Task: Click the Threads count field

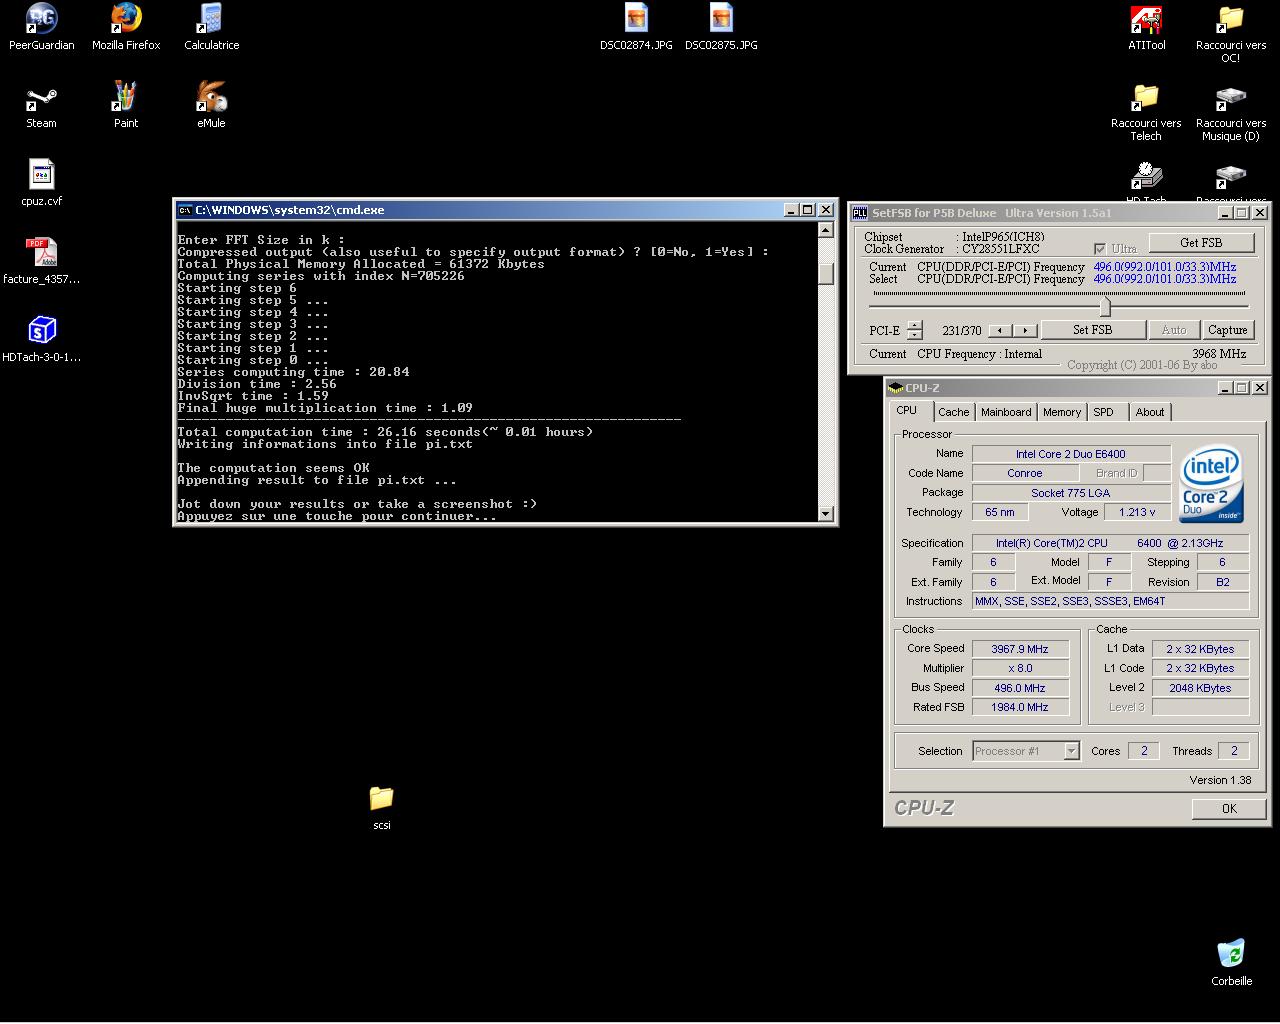Action: point(1233,751)
